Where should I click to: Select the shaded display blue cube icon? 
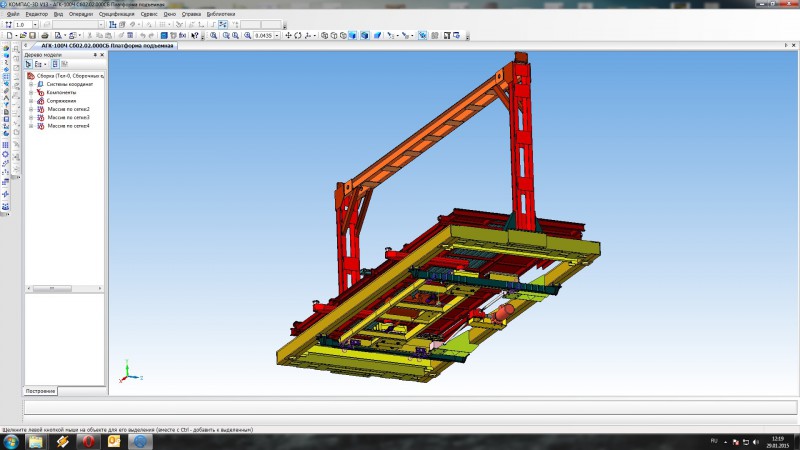pos(353,36)
